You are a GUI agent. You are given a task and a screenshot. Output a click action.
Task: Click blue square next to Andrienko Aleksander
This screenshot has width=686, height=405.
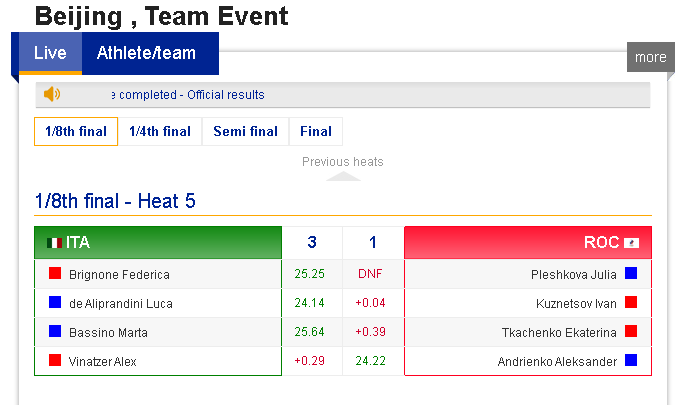coord(631,360)
